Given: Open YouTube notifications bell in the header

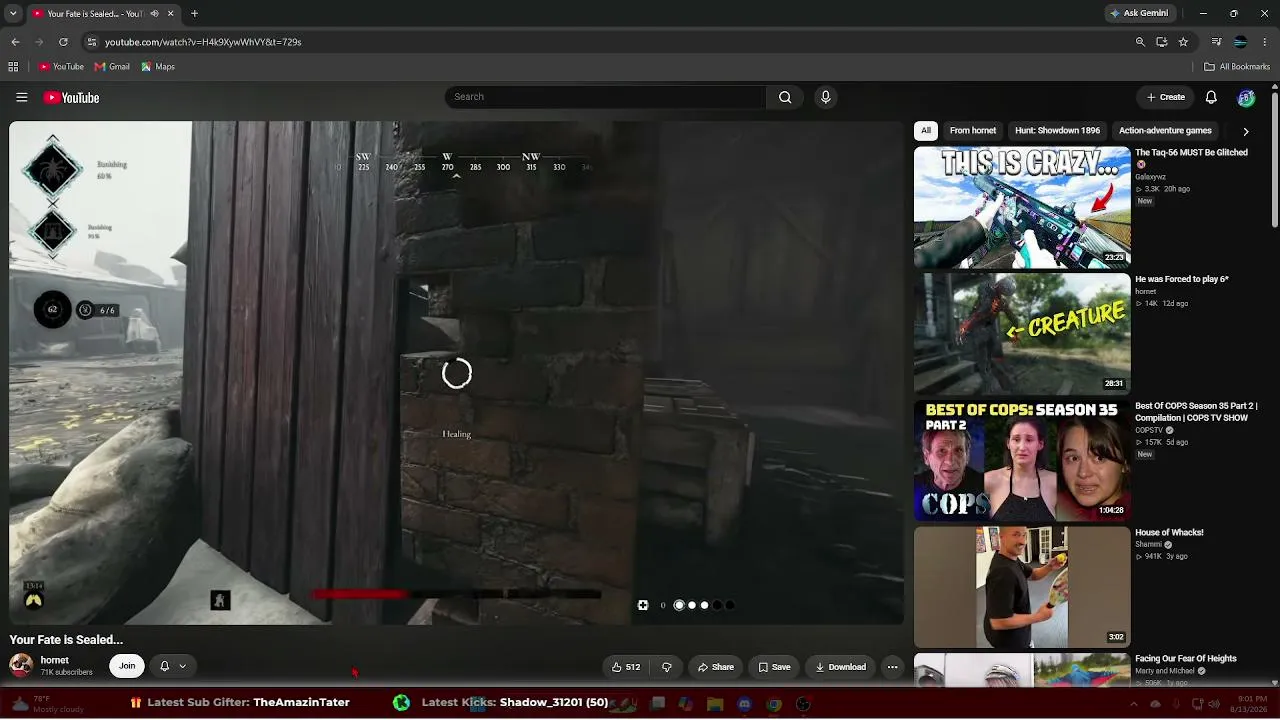Looking at the screenshot, I should click(1211, 97).
